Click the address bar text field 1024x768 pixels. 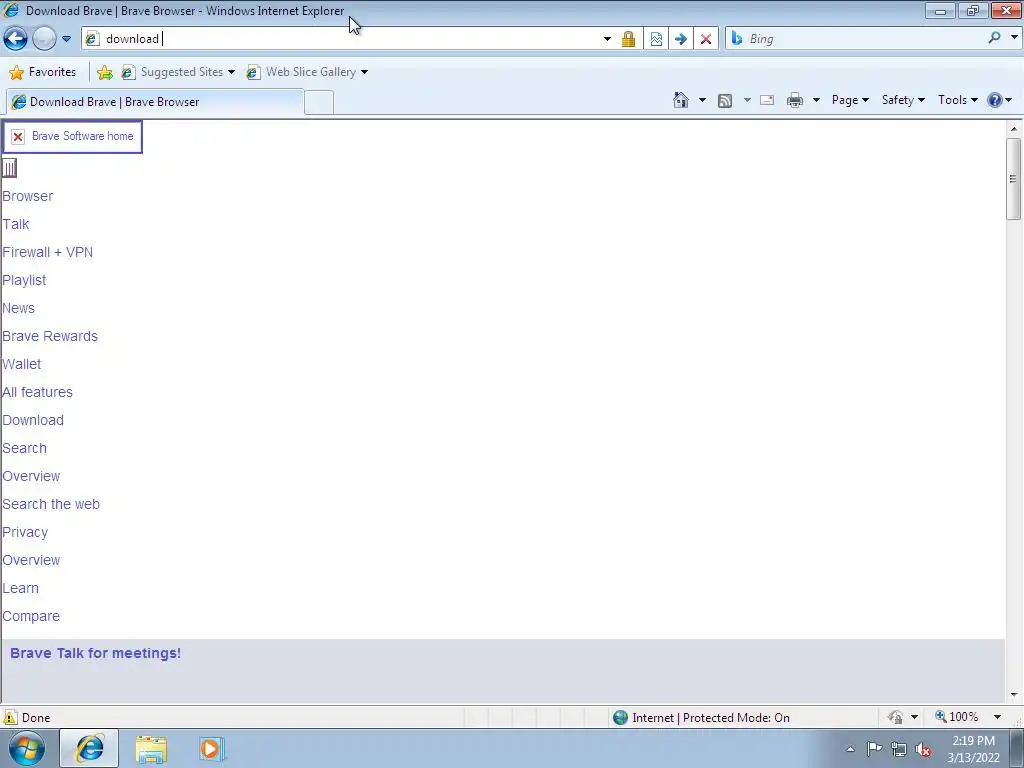(349, 39)
